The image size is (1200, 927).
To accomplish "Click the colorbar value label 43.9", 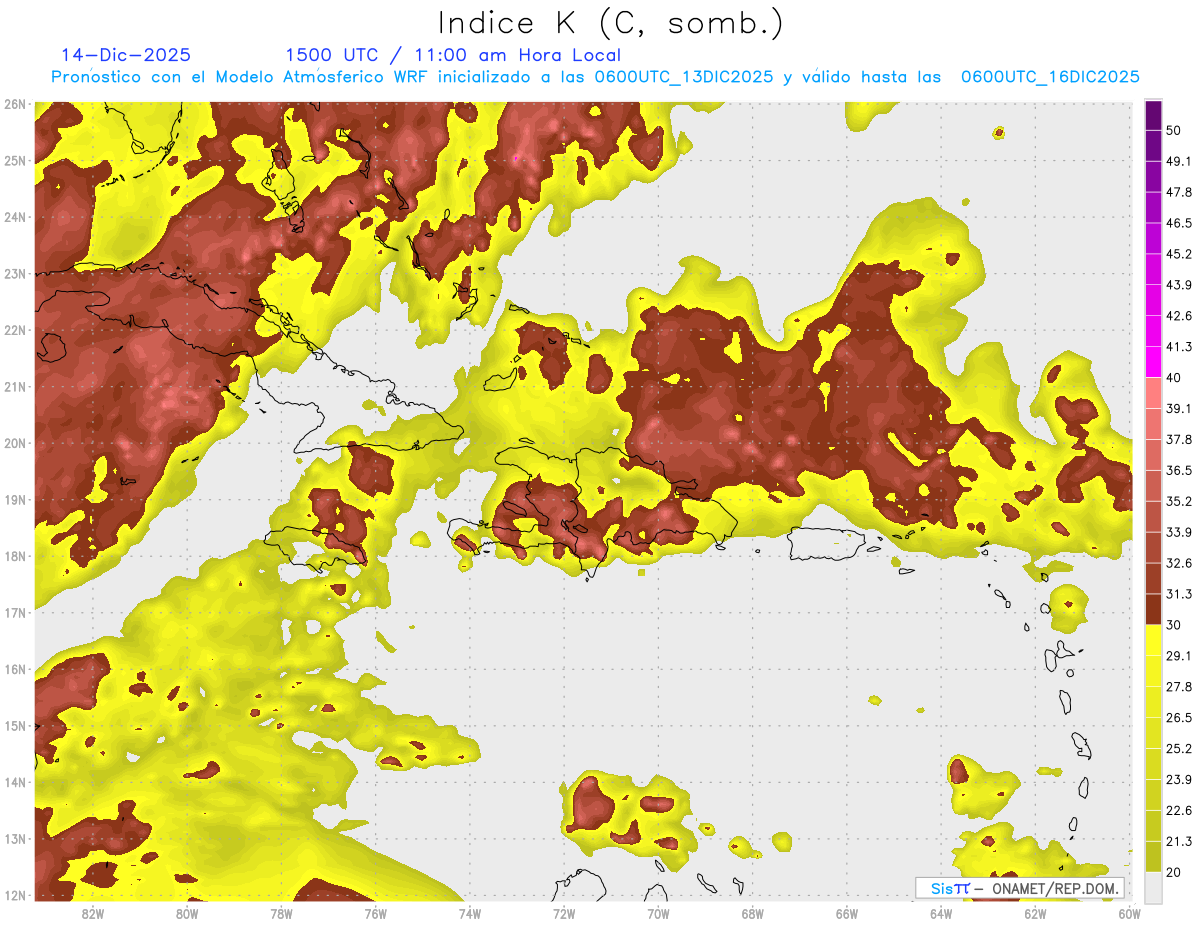I will point(1179,285).
